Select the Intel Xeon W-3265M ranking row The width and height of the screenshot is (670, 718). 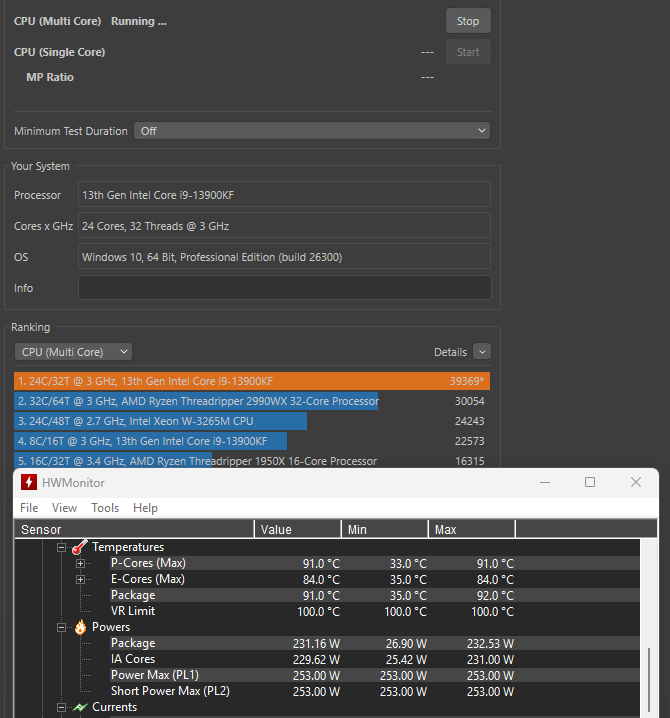pyautogui.click(x=252, y=421)
